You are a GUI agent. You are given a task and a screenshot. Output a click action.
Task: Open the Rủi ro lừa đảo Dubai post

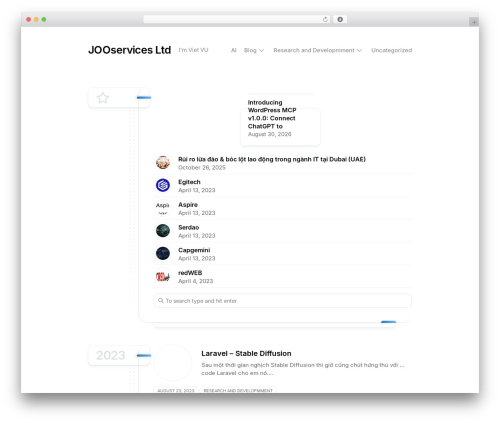click(x=272, y=159)
